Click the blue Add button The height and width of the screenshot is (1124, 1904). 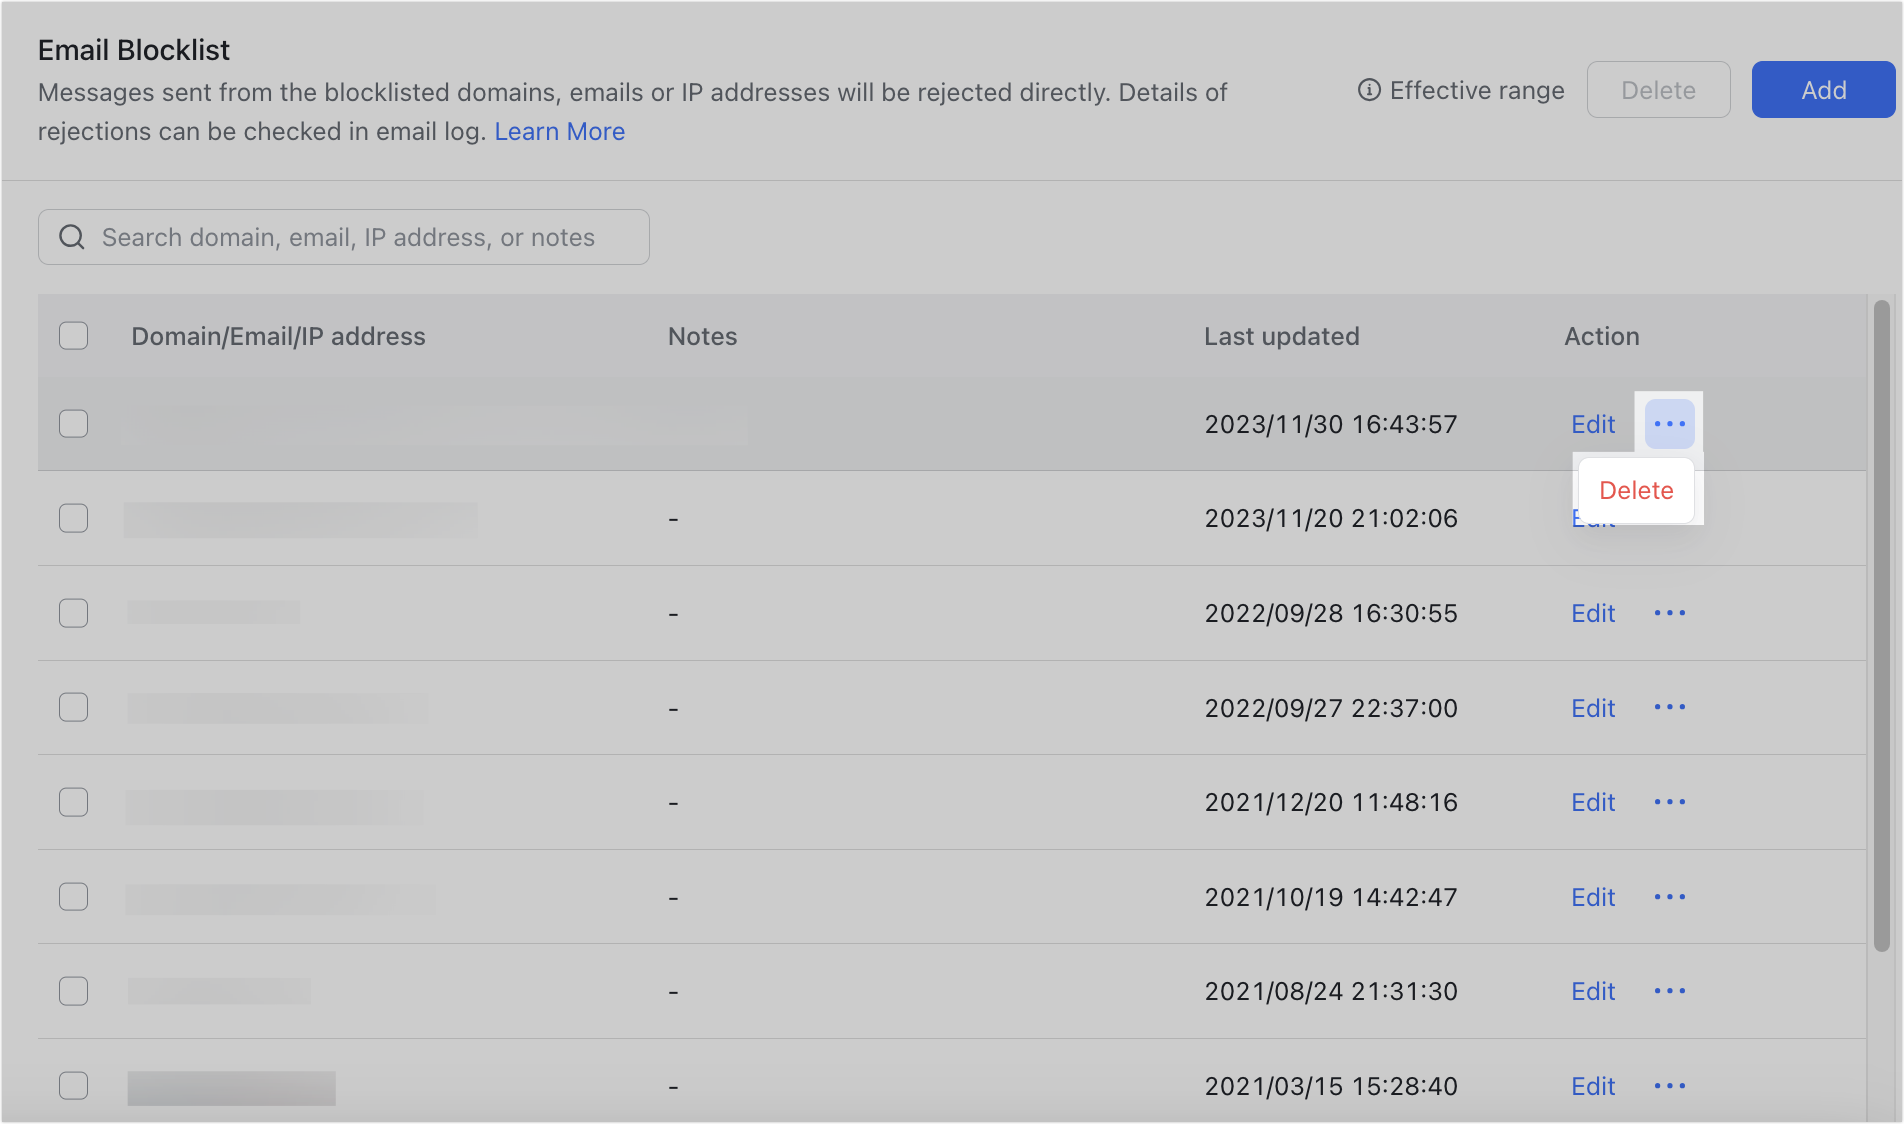click(1823, 90)
